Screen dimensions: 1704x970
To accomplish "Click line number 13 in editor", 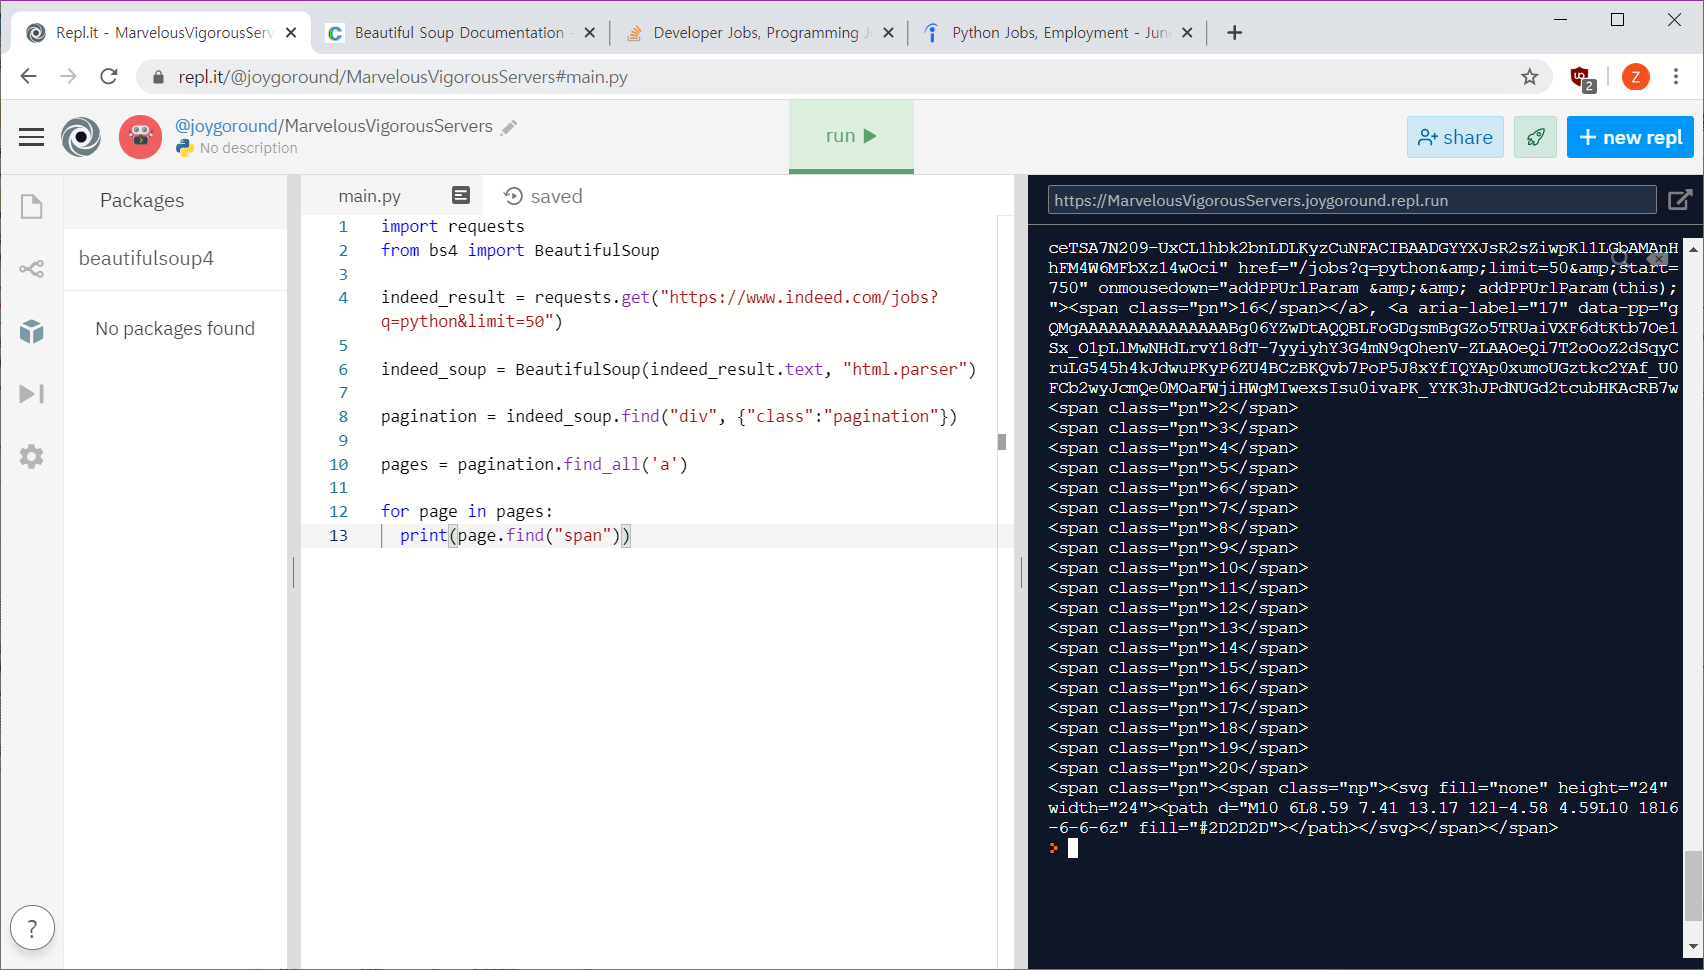I will (339, 536).
